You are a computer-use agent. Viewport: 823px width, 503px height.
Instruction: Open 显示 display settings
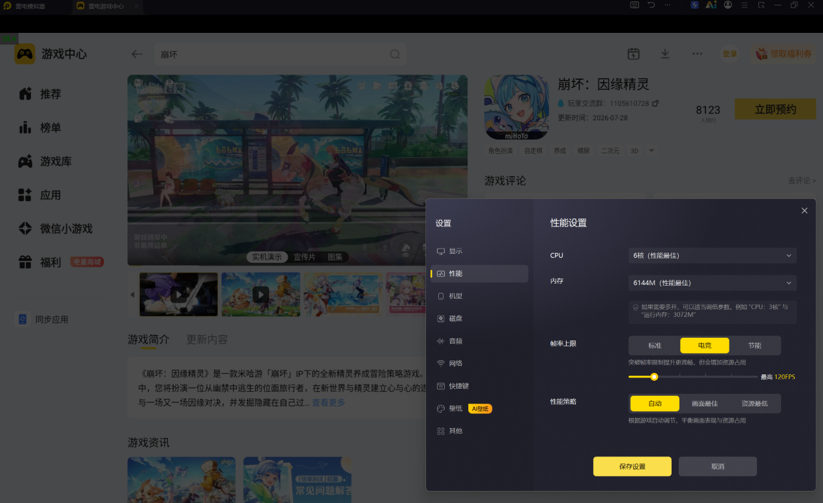pyautogui.click(x=479, y=251)
